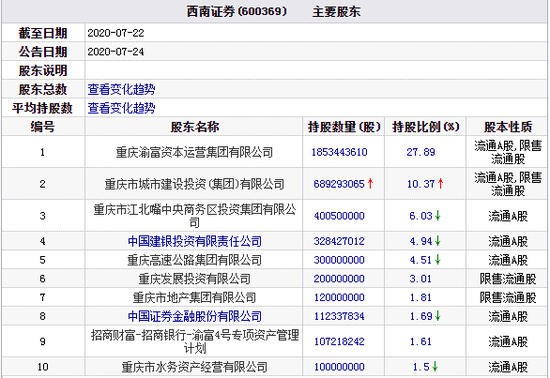550x378 pixels.
Task: Click holding amount 689293065
Action: [x=339, y=184]
